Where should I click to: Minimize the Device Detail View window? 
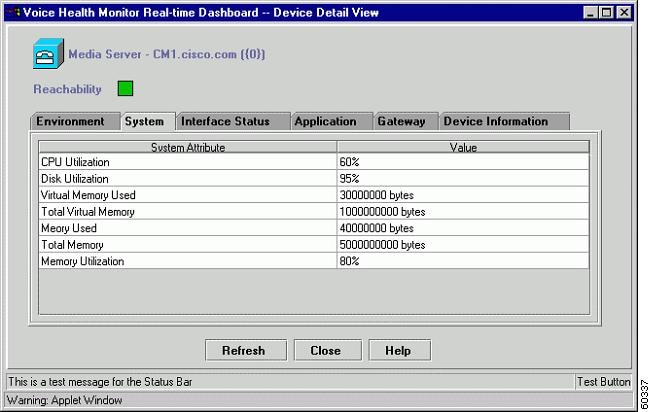point(590,12)
